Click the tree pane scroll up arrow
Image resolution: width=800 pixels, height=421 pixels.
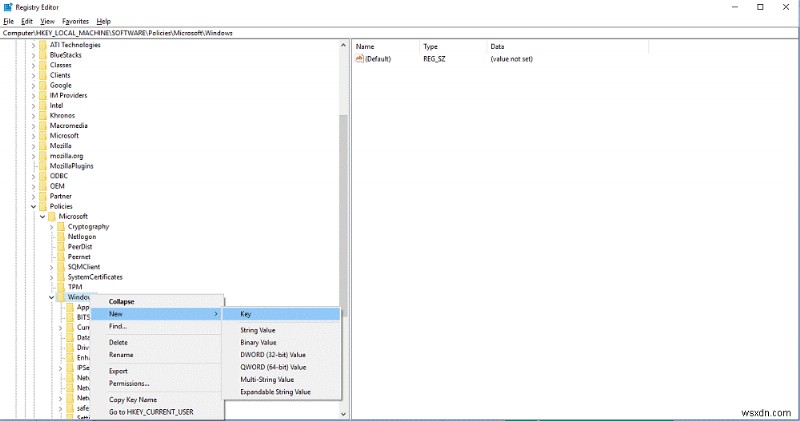pyautogui.click(x=343, y=45)
